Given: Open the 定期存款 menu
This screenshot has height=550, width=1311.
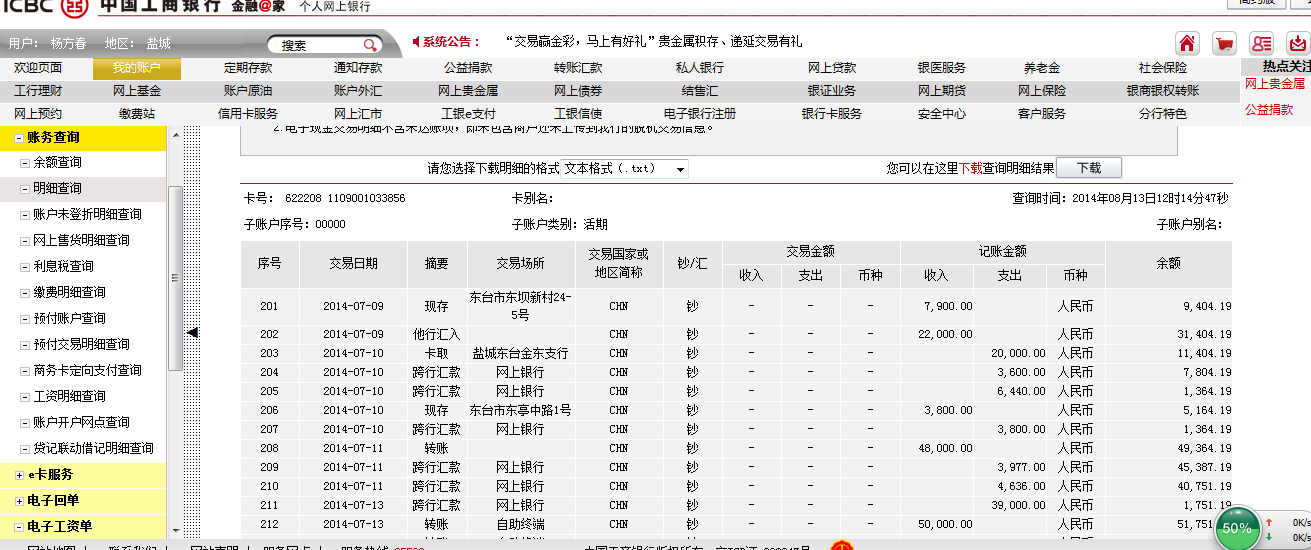Looking at the screenshot, I should 248,68.
